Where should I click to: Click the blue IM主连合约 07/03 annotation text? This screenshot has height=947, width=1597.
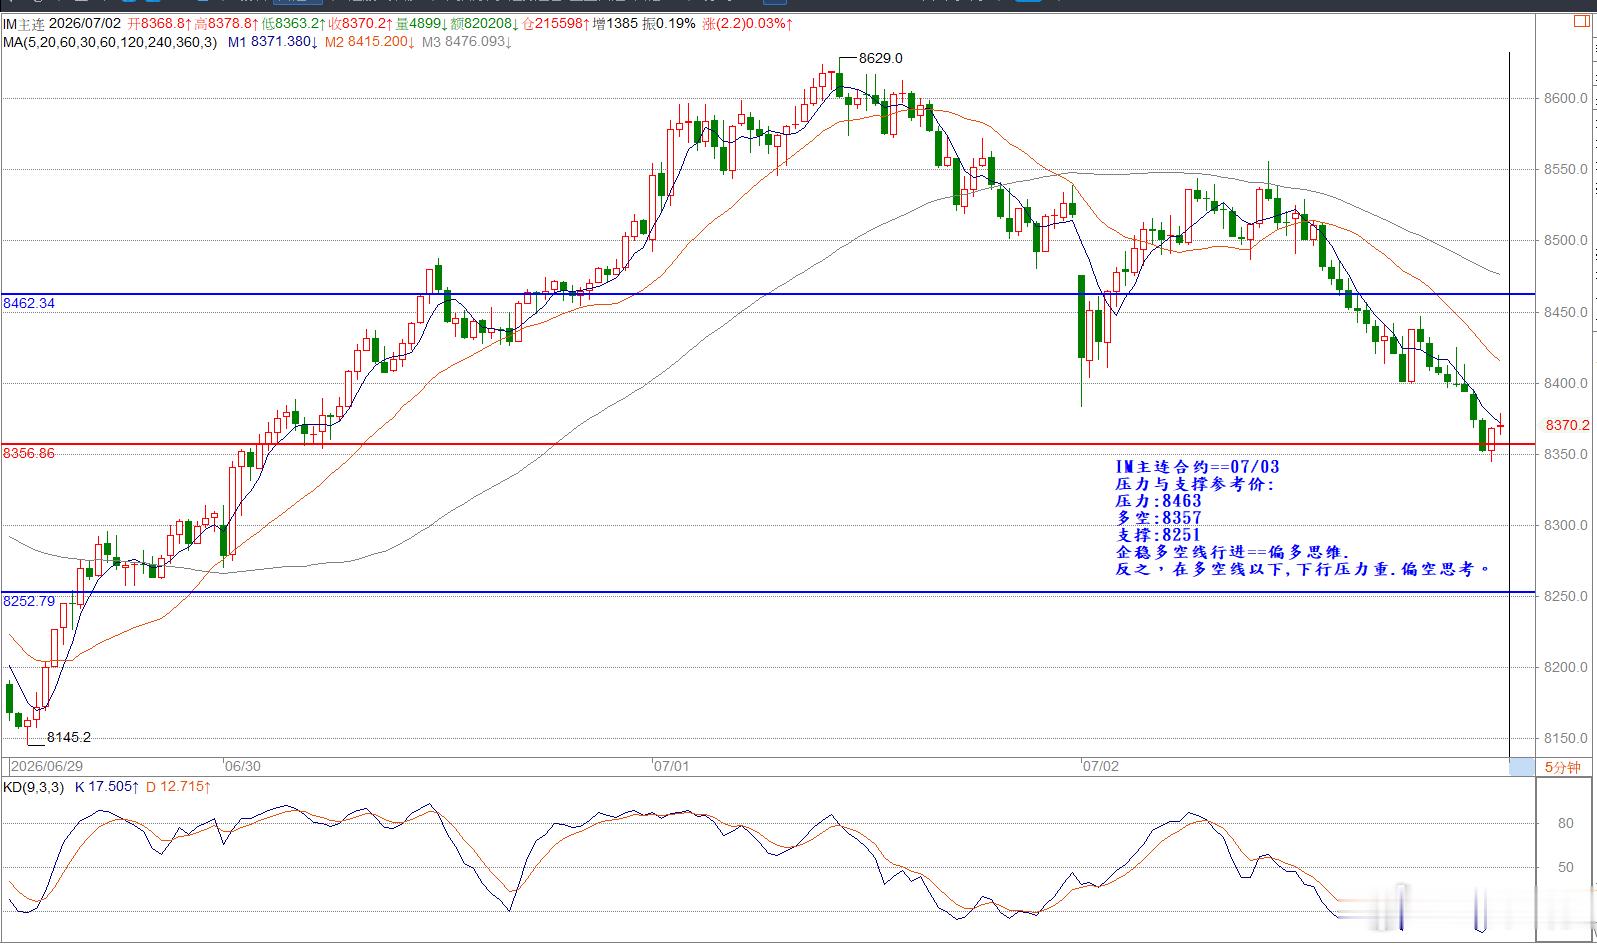point(1197,467)
